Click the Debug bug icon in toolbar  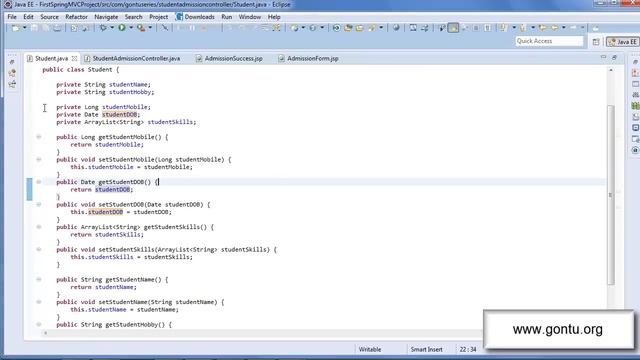coord(103,27)
